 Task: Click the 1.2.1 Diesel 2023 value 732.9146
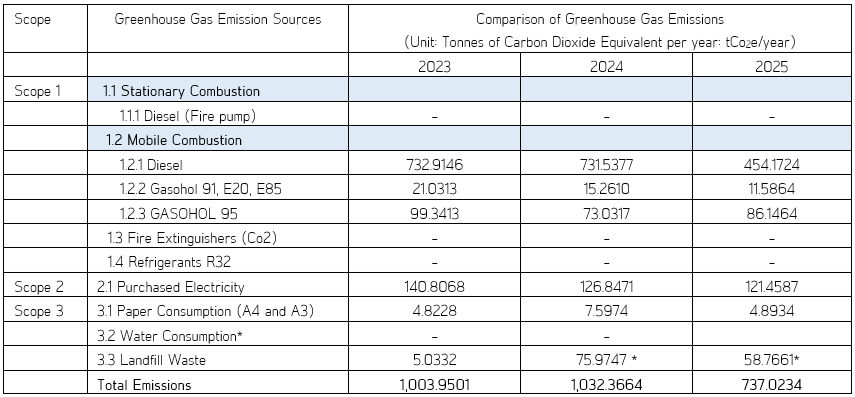434,165
